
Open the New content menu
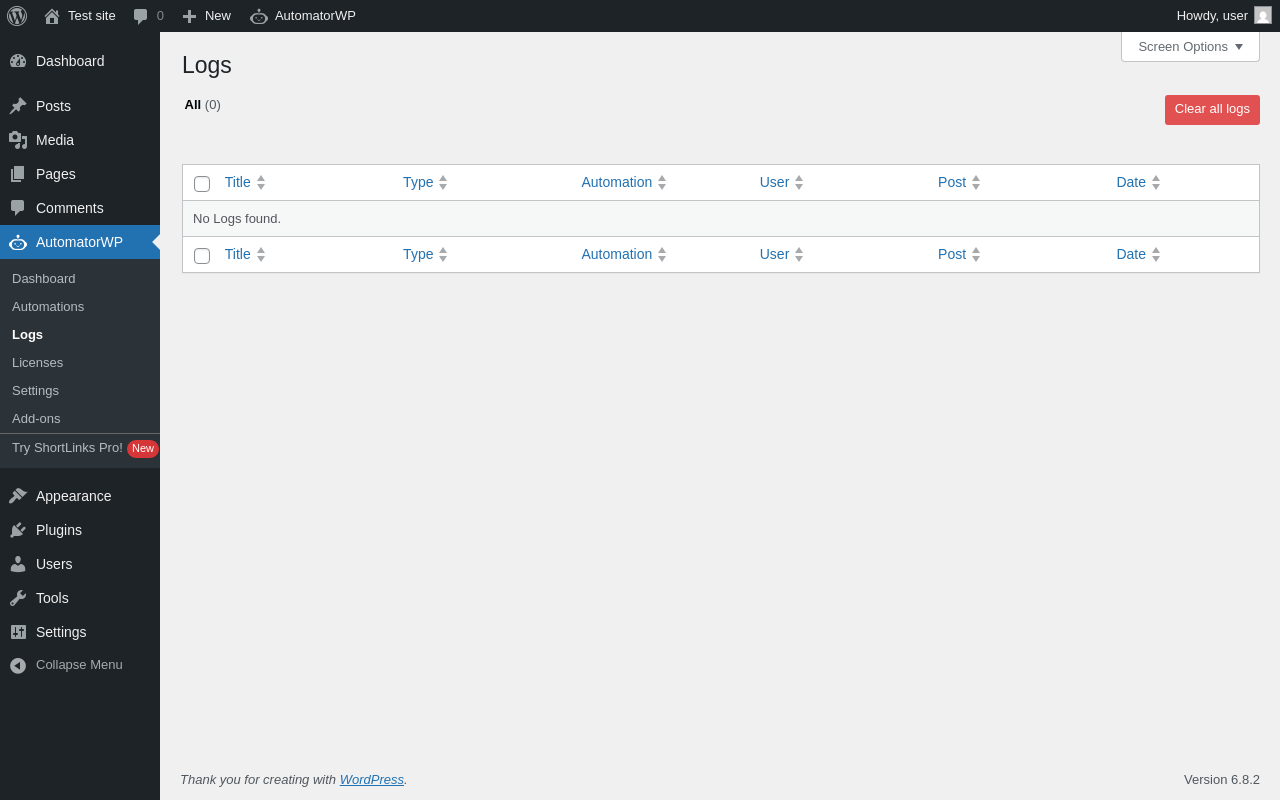click(207, 16)
